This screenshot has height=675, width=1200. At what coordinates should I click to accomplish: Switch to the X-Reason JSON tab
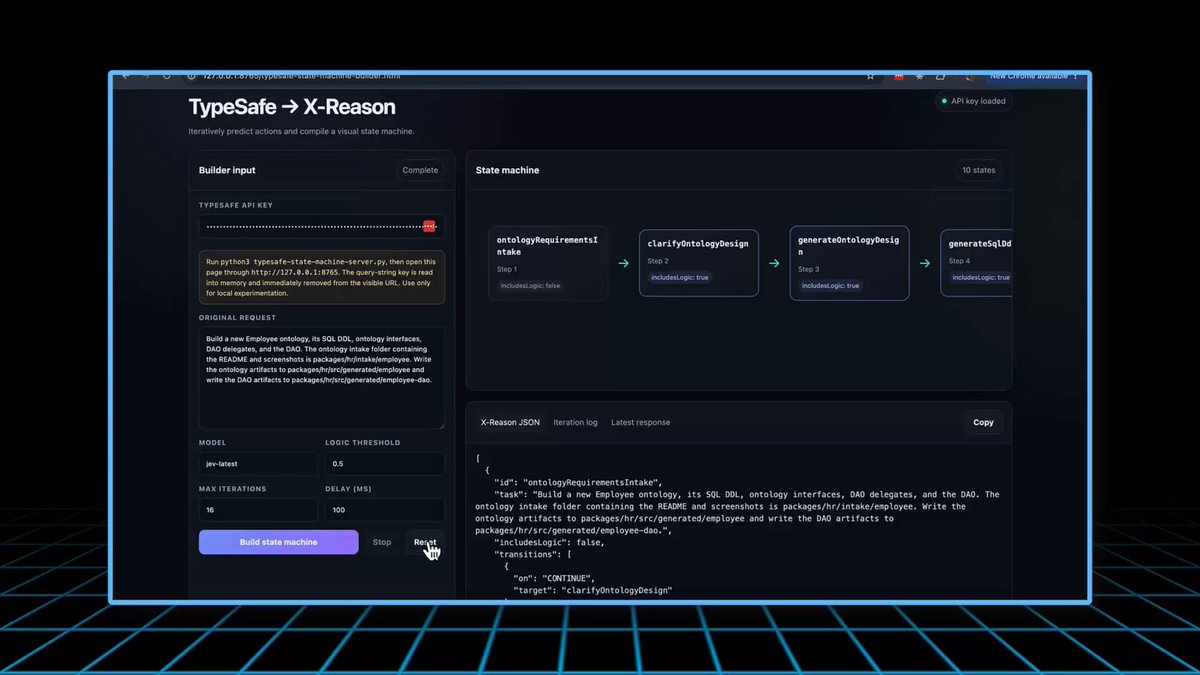click(x=510, y=422)
